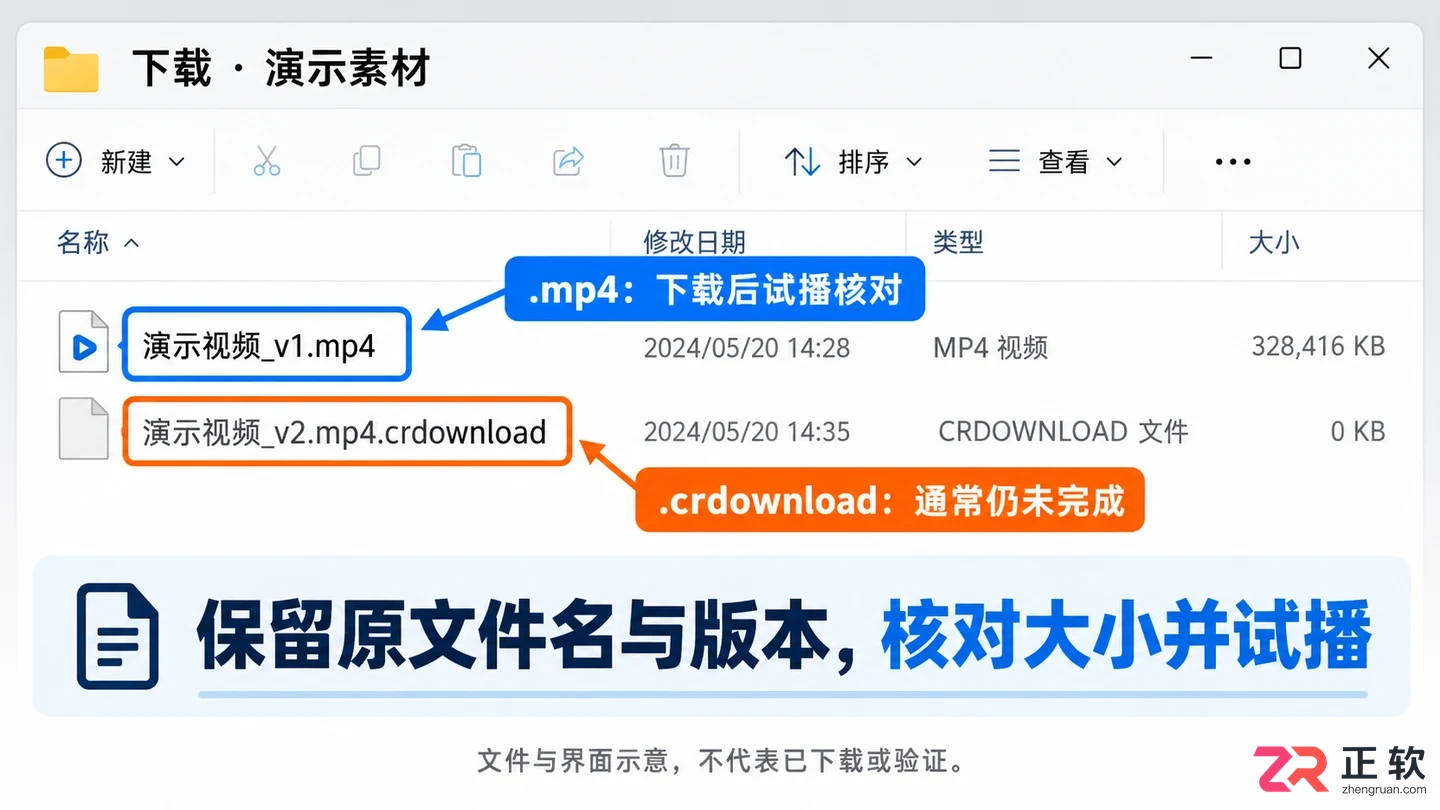This screenshot has width=1440, height=810.
Task: Minimize the file explorer window
Action: [1201, 59]
